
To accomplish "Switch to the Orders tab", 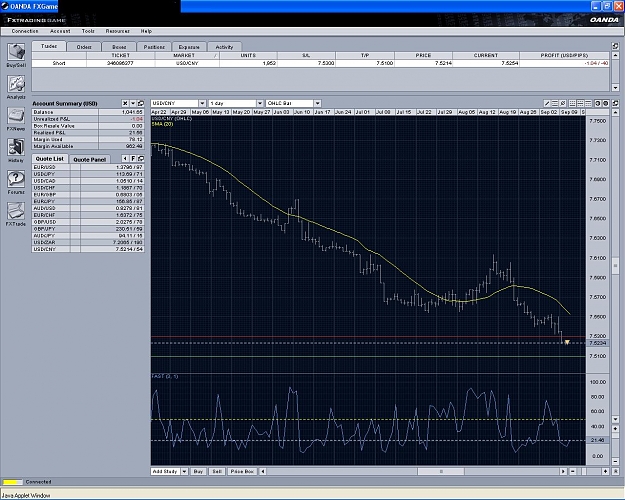I will pos(84,47).
